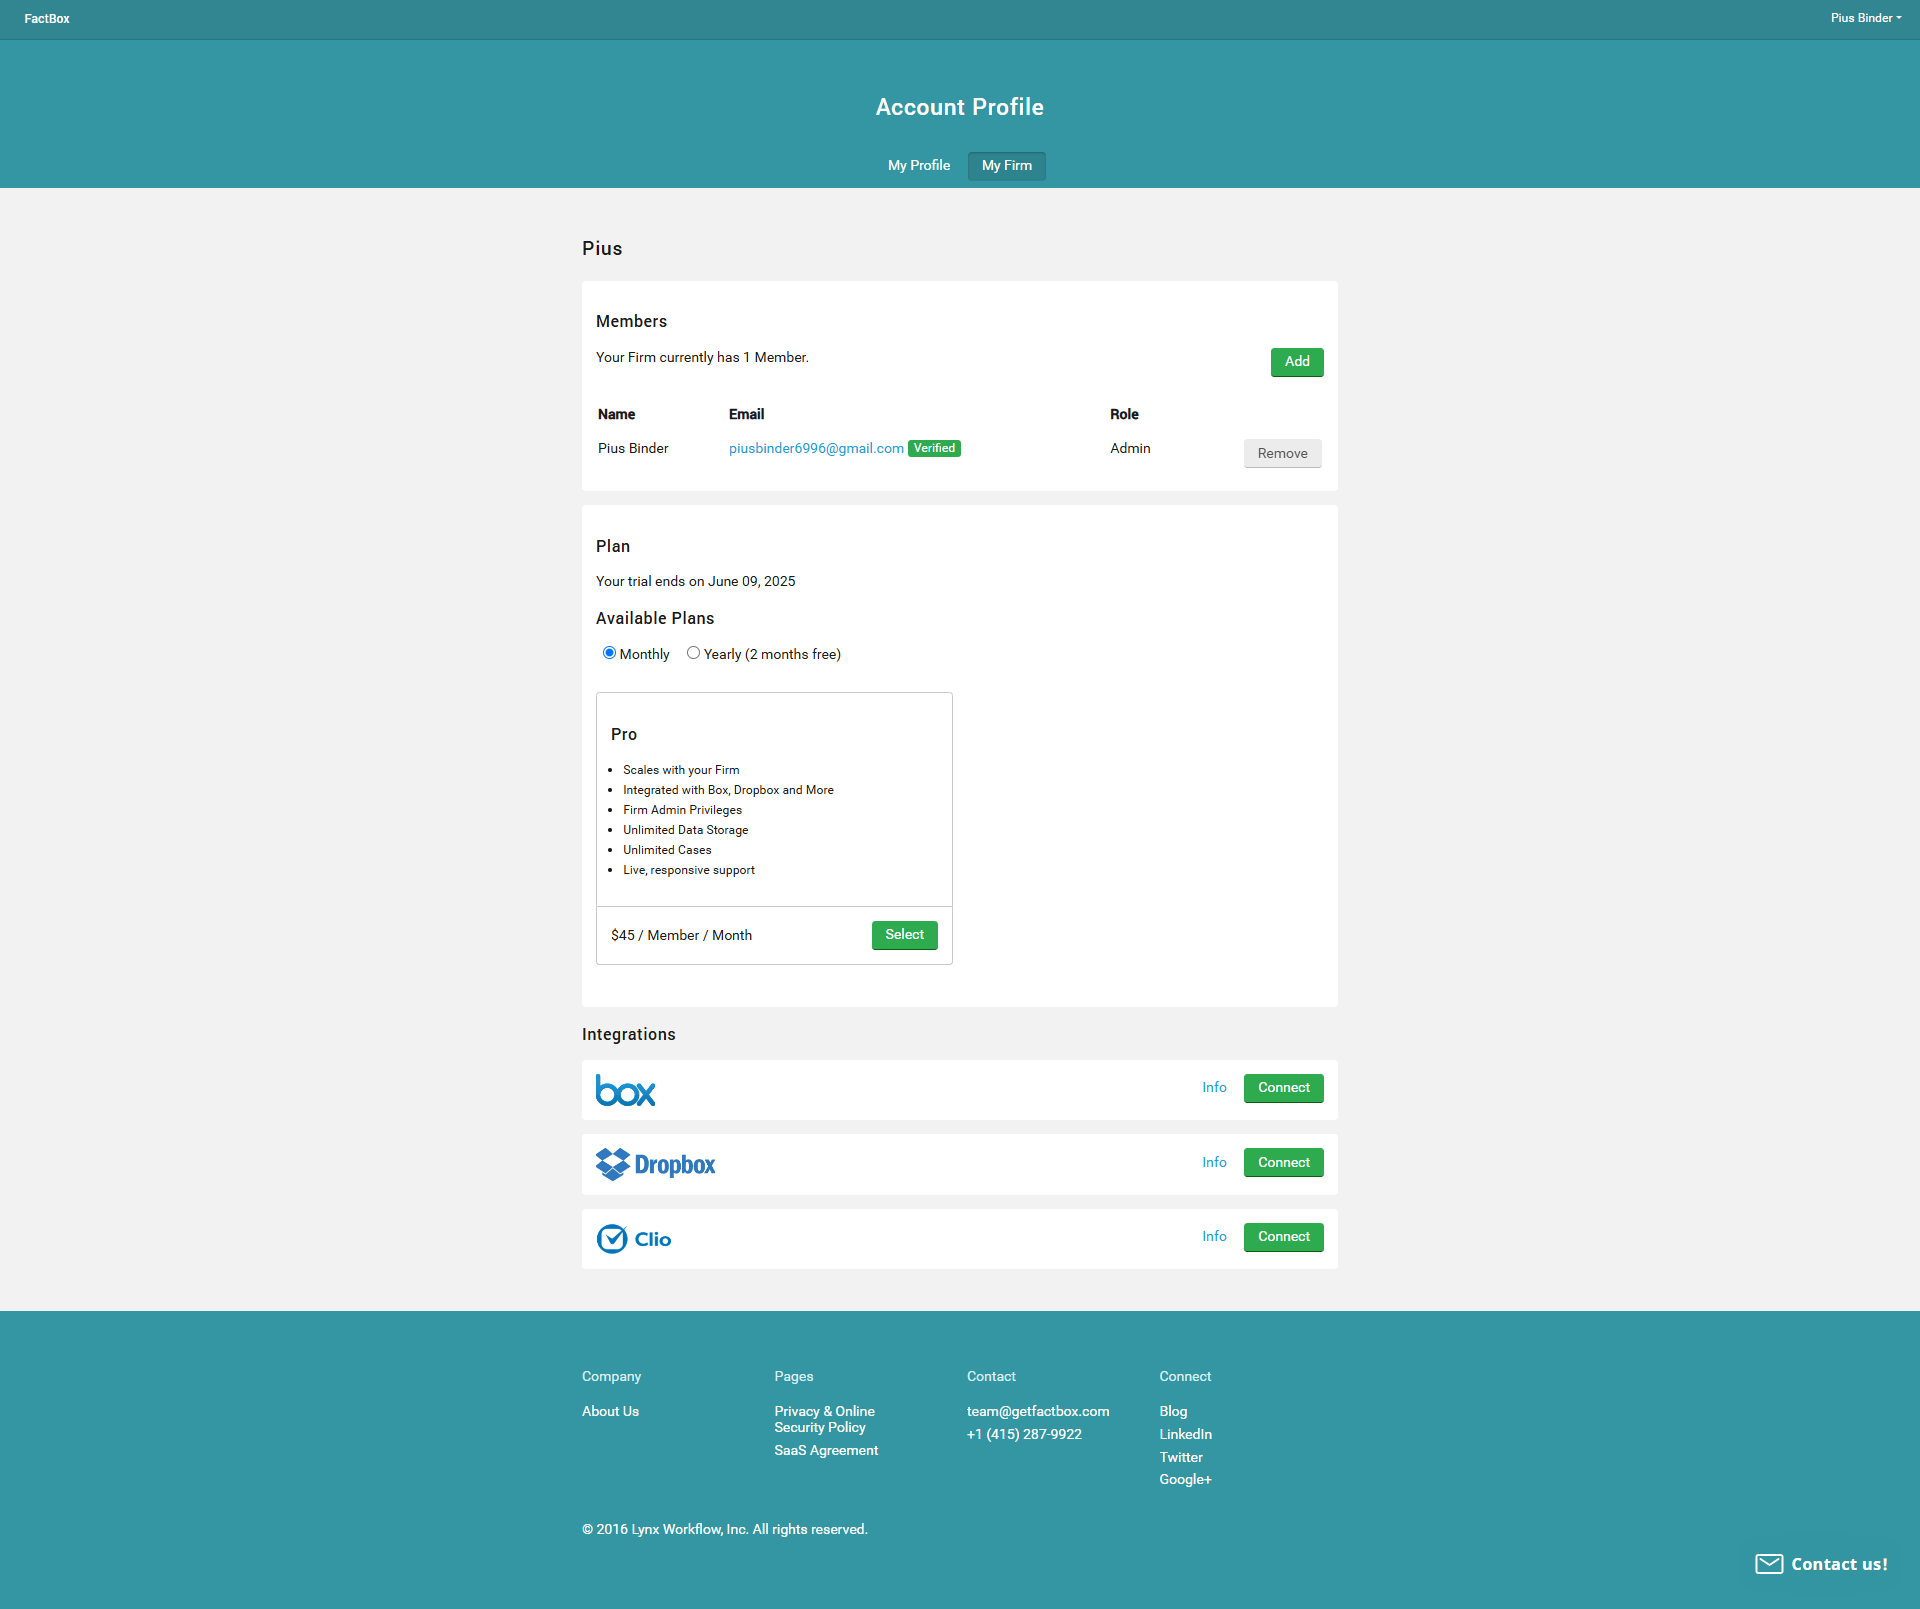Click the FactBox logo in header
1920x1609 pixels.
click(47, 19)
